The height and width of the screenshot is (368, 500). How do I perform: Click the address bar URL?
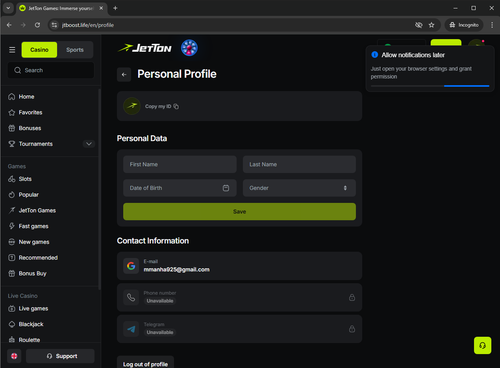[x=88, y=25]
